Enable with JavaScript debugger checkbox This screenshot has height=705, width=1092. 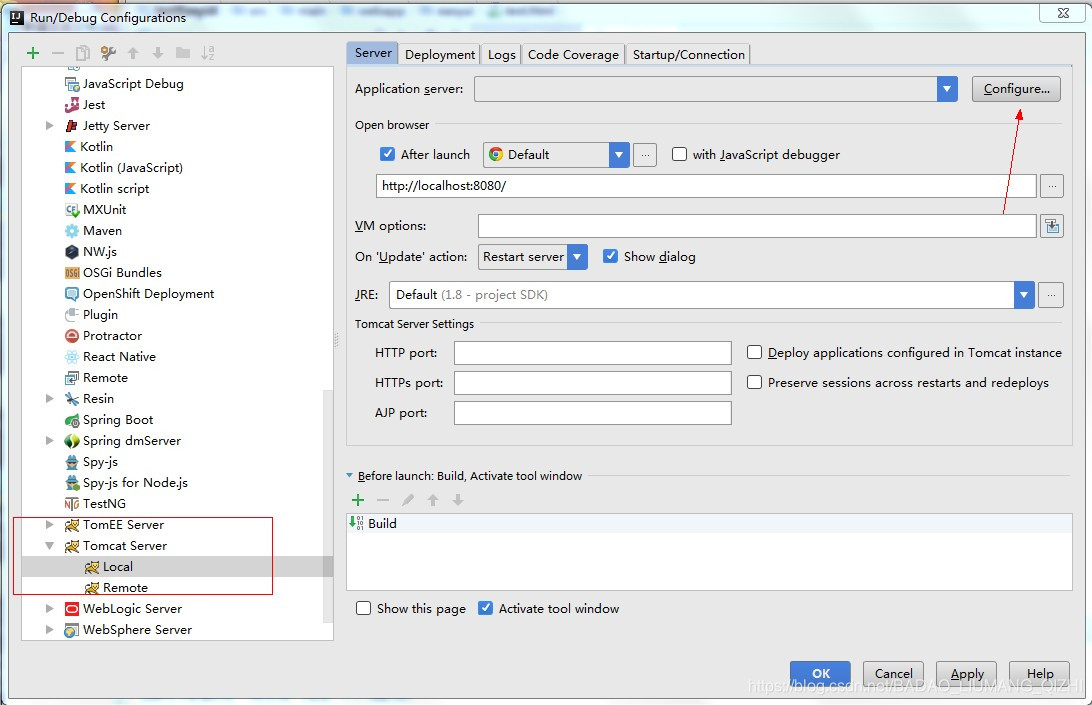pos(679,154)
